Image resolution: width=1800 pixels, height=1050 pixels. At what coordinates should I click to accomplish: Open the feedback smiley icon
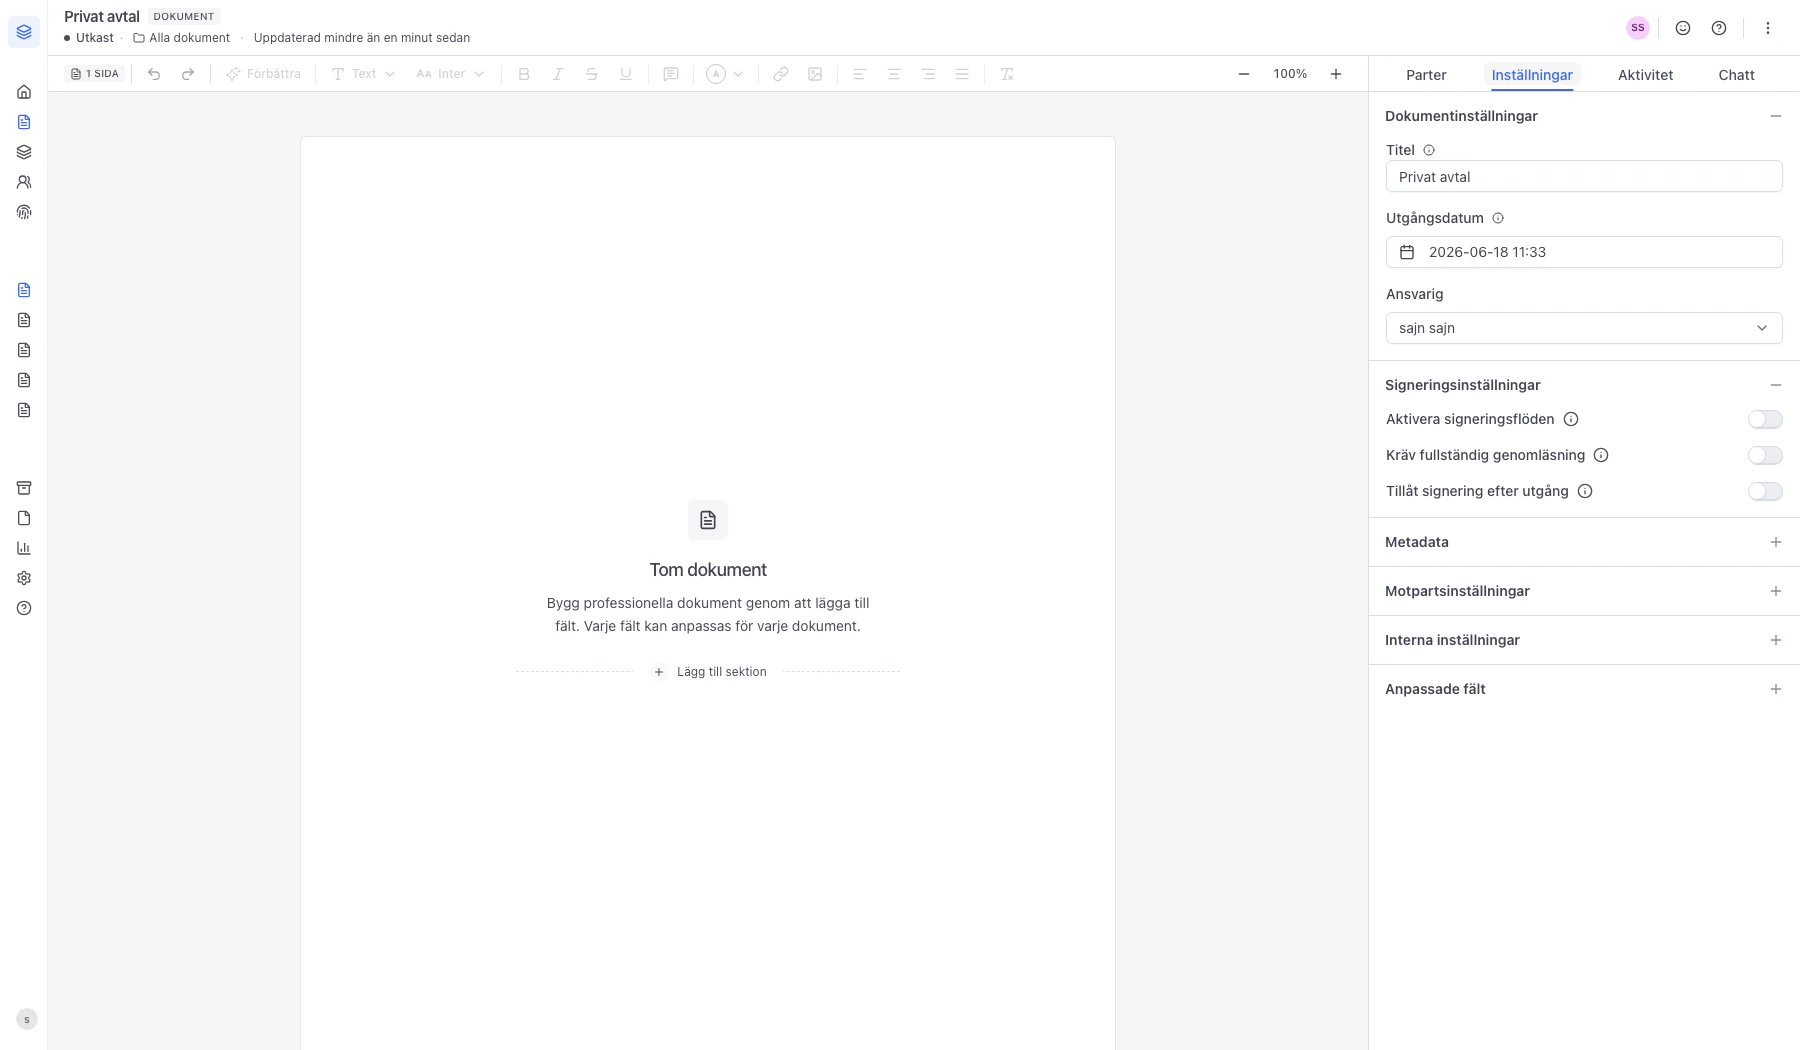pyautogui.click(x=1683, y=28)
